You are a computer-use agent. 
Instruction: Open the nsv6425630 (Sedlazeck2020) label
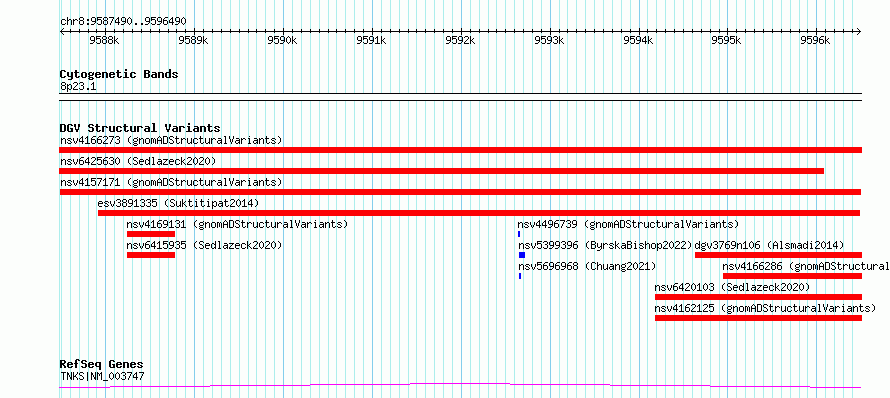click(138, 161)
